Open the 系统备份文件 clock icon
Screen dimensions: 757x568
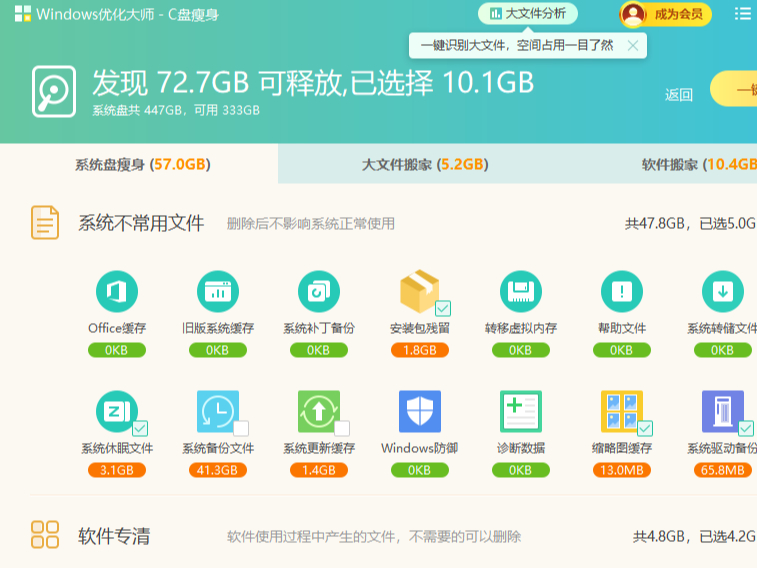coord(218,411)
